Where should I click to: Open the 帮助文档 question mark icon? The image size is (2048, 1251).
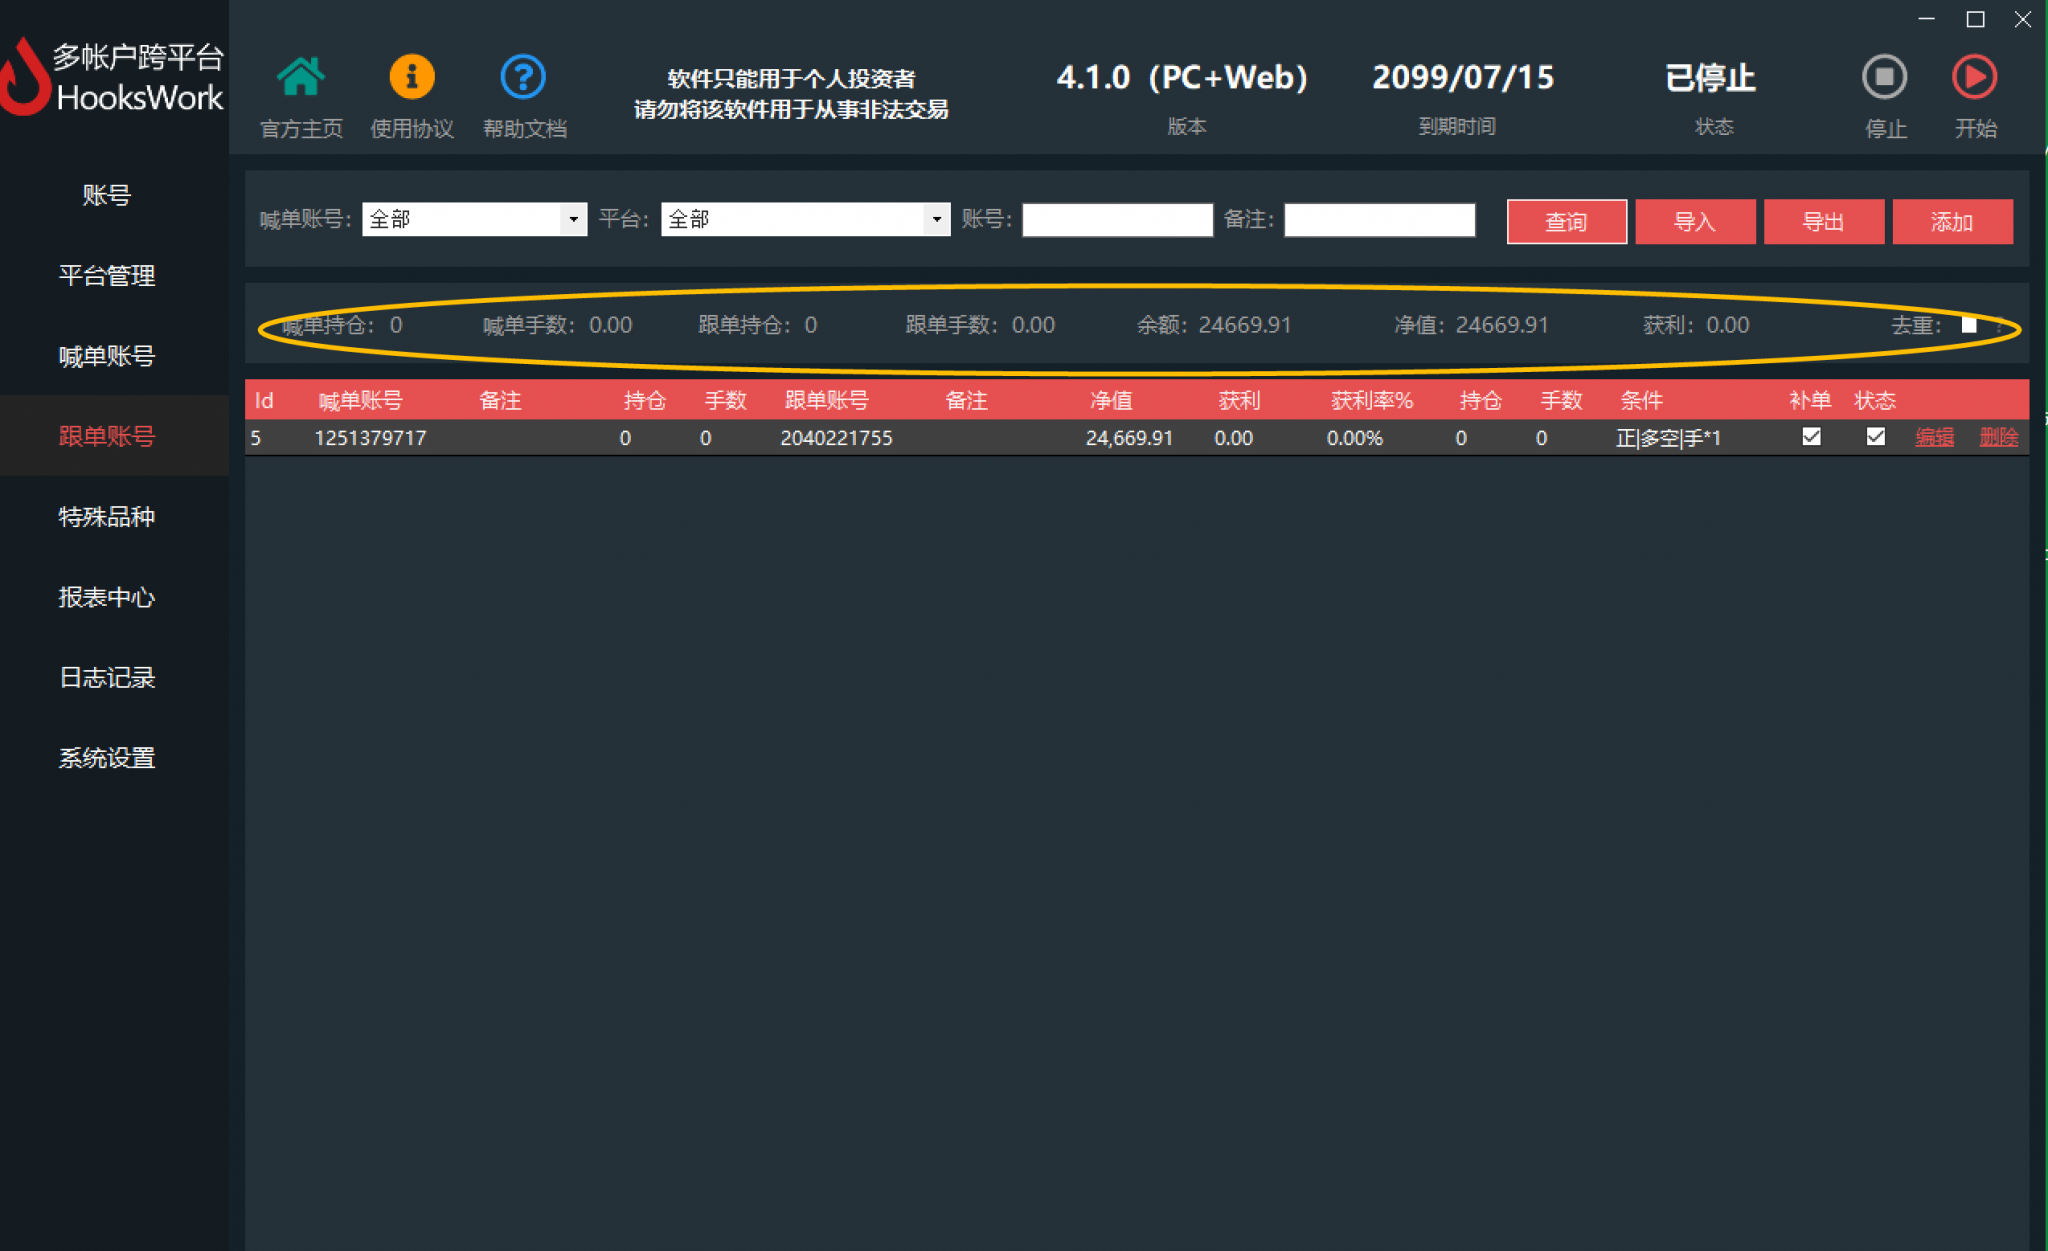coord(523,77)
